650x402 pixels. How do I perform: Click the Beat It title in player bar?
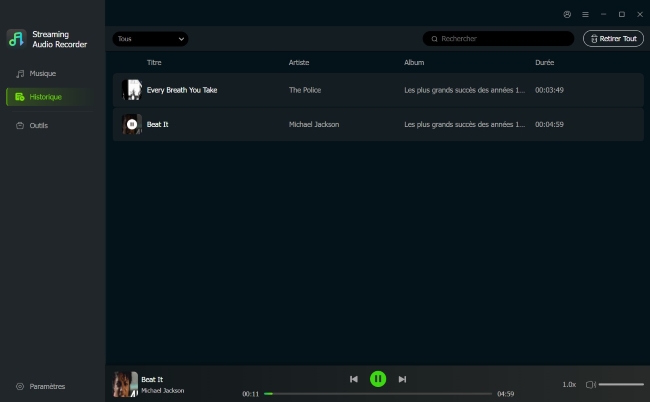(152, 379)
